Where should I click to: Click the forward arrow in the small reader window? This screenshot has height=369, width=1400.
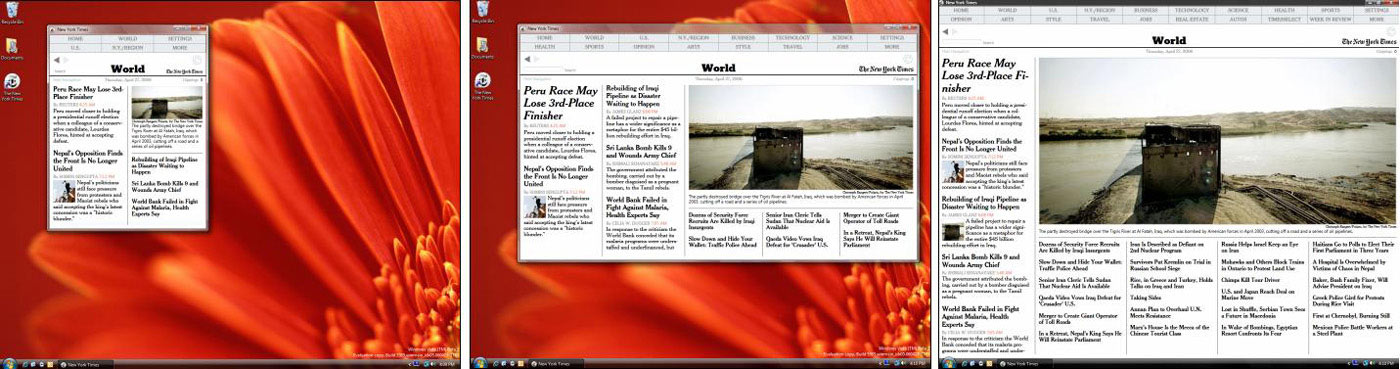tap(66, 60)
